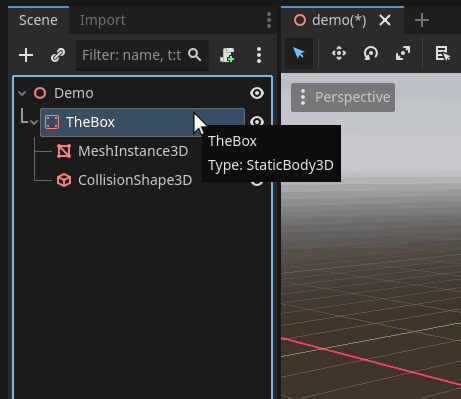Attach a script with the scroll-plus icon
The width and height of the screenshot is (461, 399).
227,55
